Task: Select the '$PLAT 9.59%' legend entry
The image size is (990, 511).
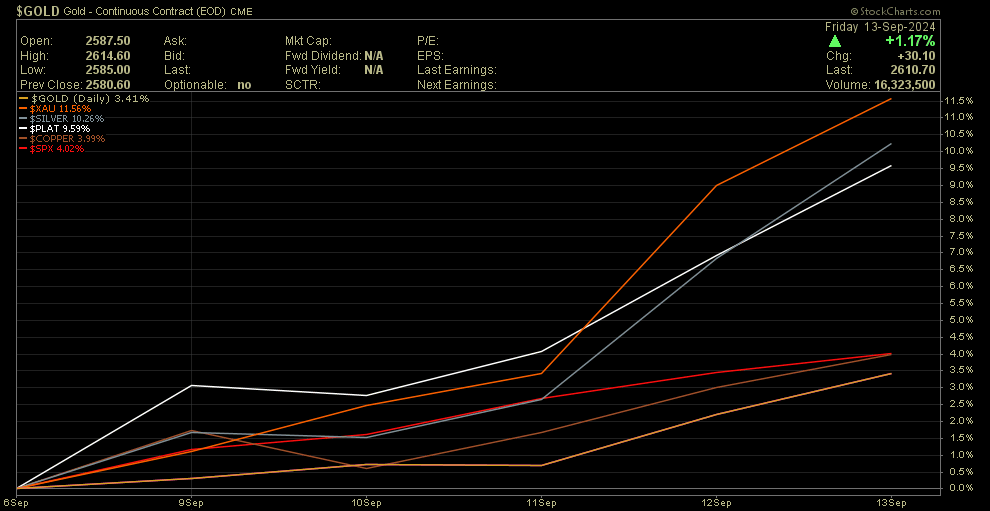Action: (55, 129)
